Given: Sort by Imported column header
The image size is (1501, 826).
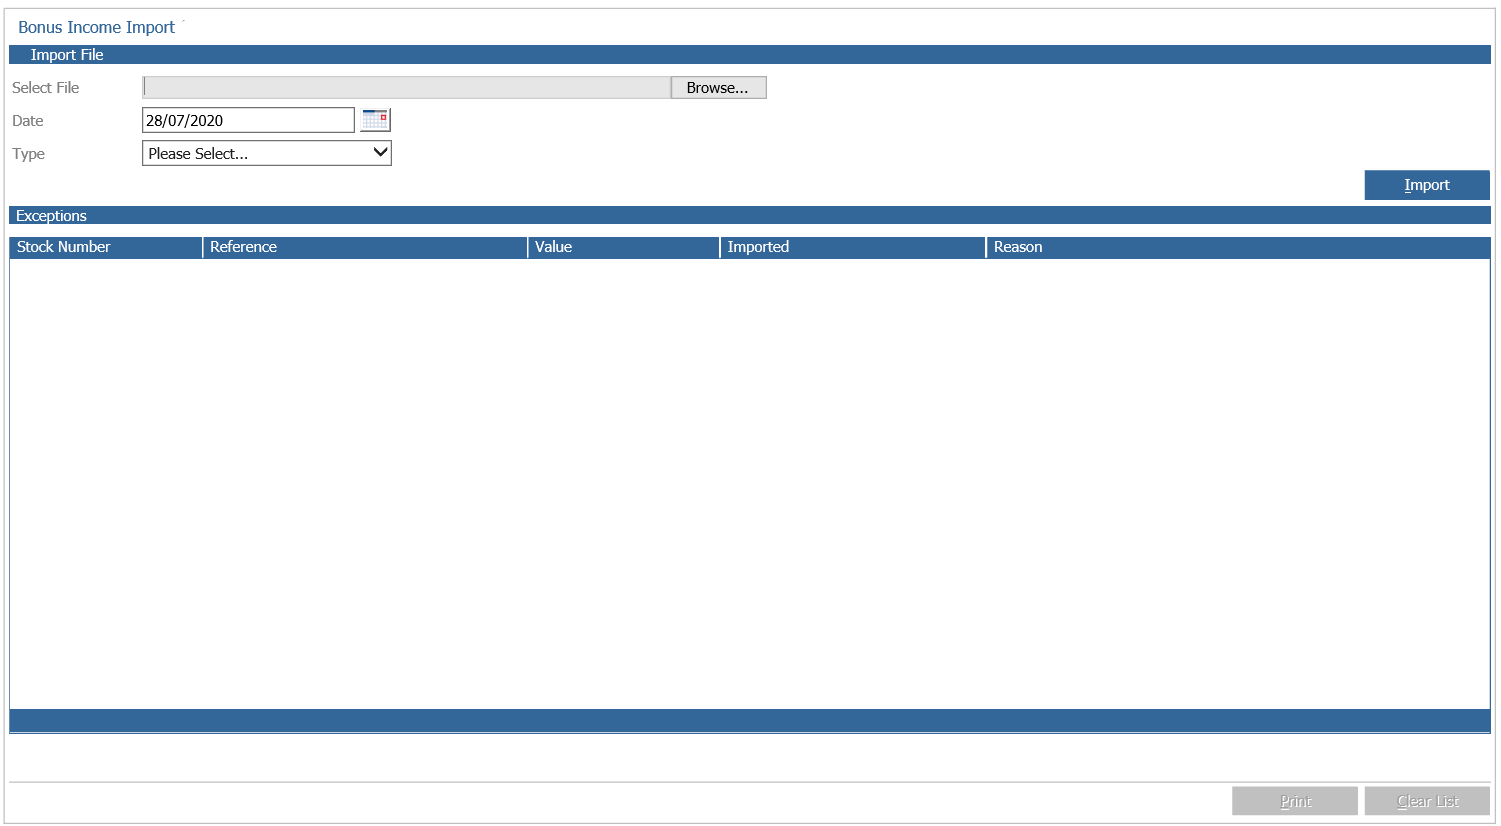Looking at the screenshot, I should (853, 247).
